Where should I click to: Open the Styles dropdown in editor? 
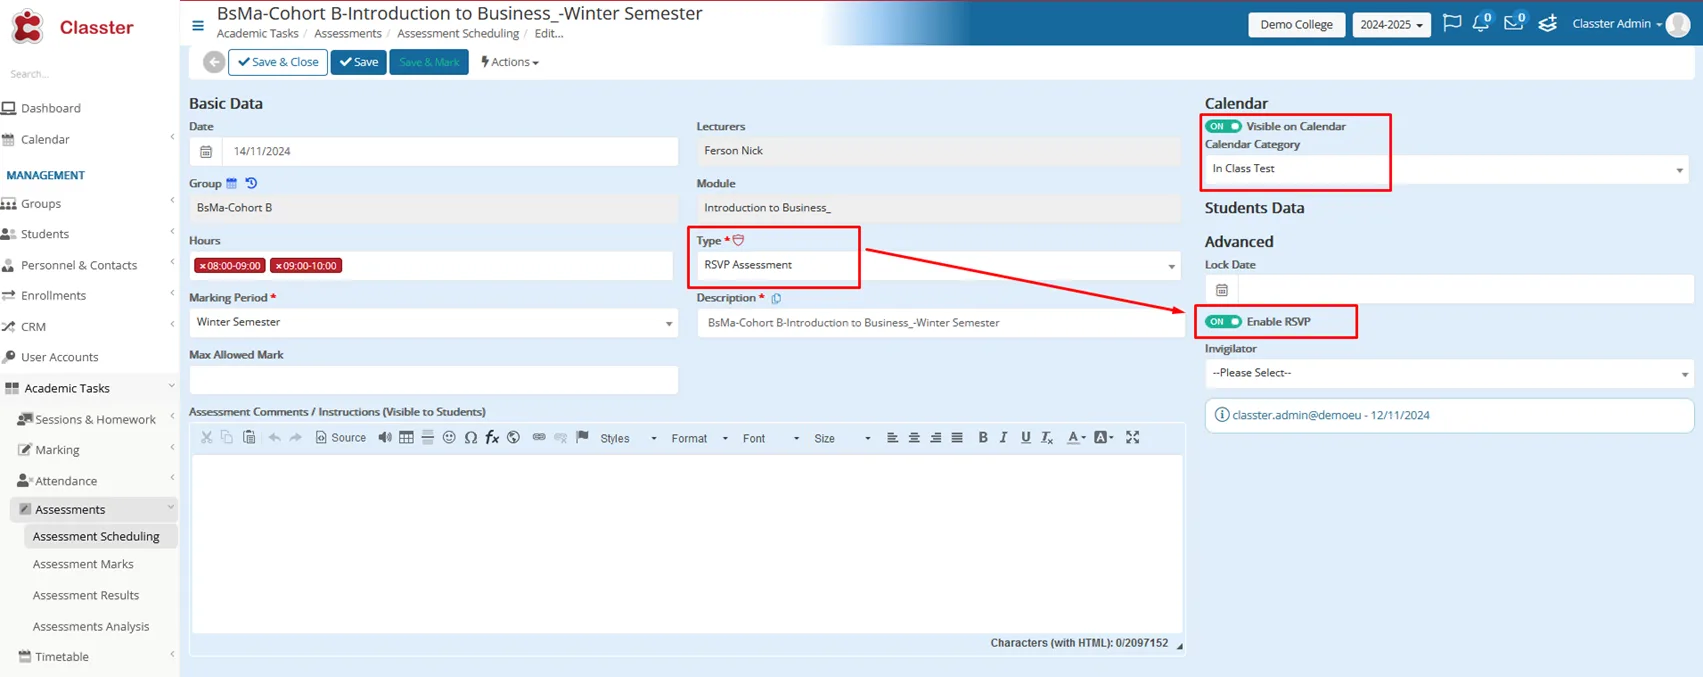coord(628,438)
